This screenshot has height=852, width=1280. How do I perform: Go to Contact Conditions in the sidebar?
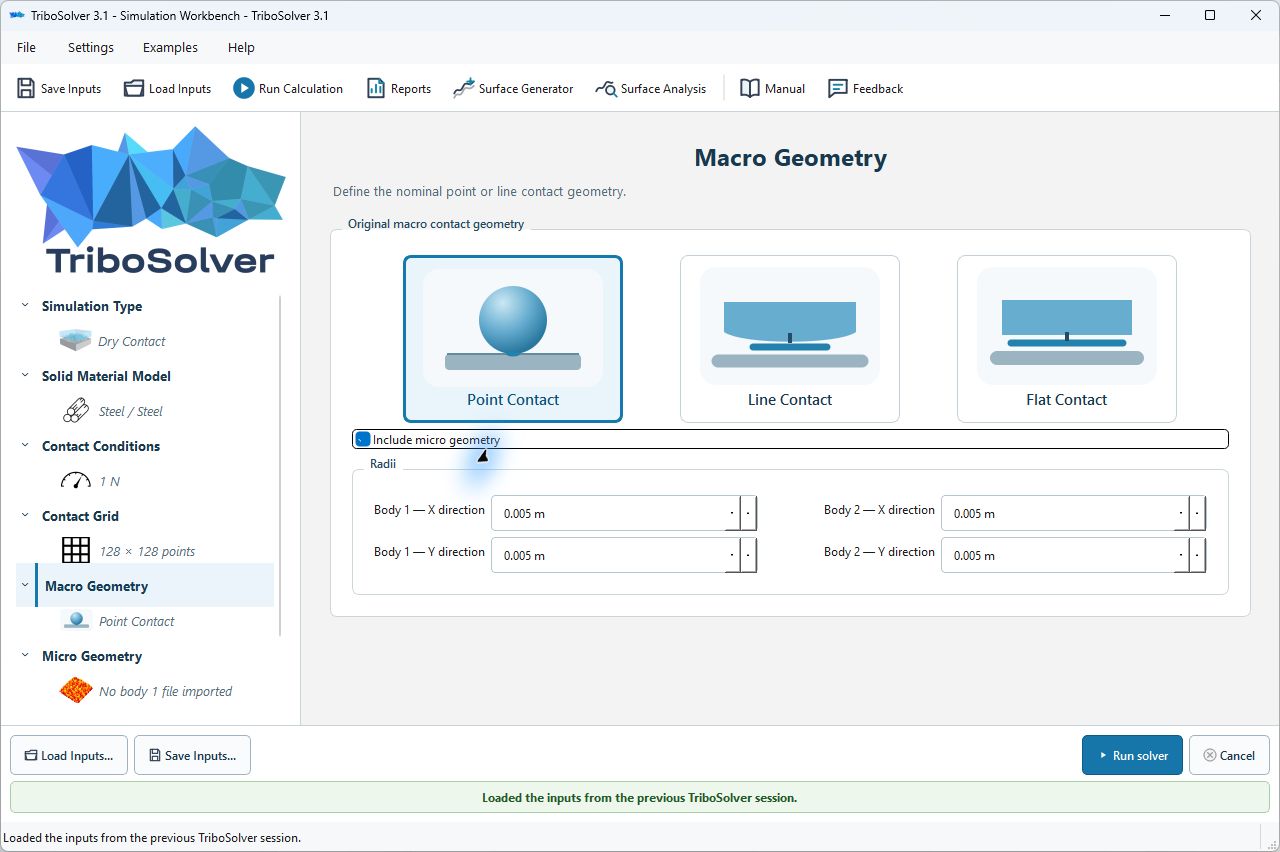pos(101,446)
